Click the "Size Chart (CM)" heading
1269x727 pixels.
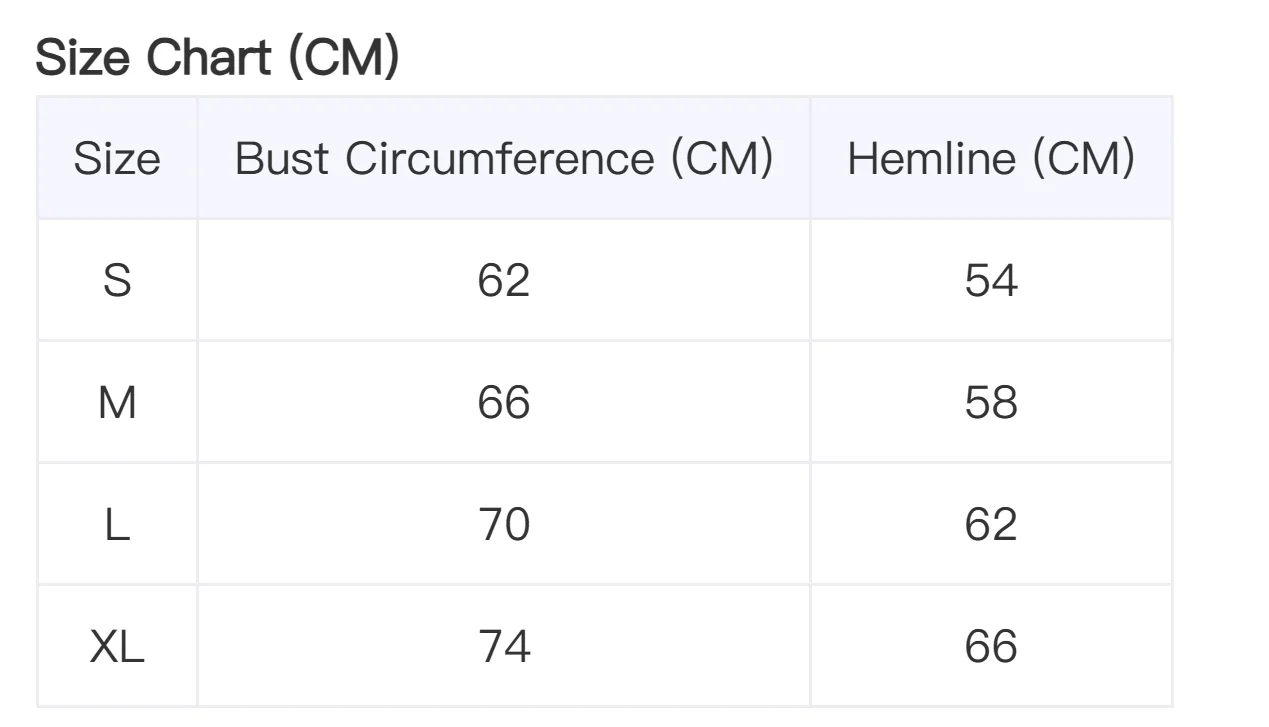tap(217, 57)
